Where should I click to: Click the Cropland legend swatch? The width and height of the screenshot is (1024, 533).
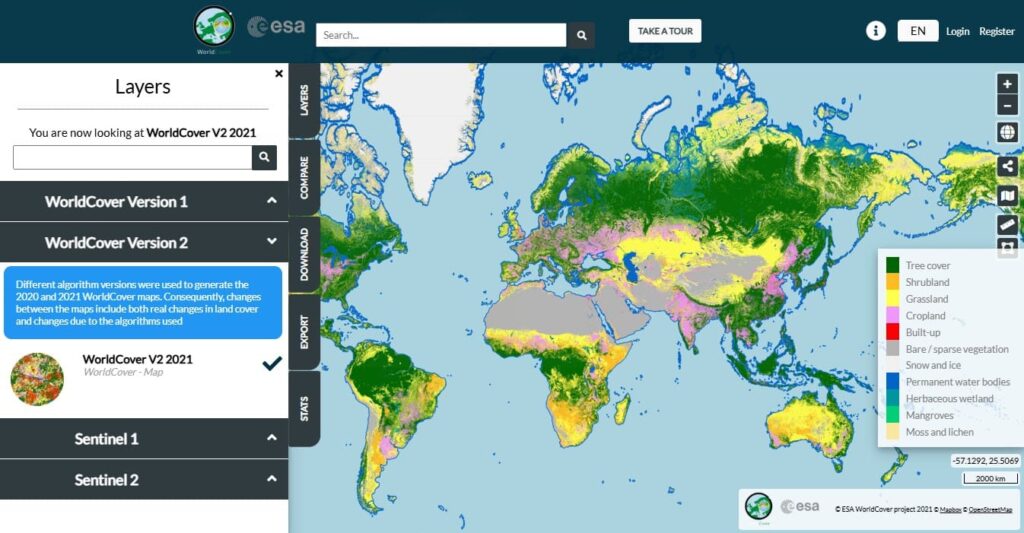(892, 315)
